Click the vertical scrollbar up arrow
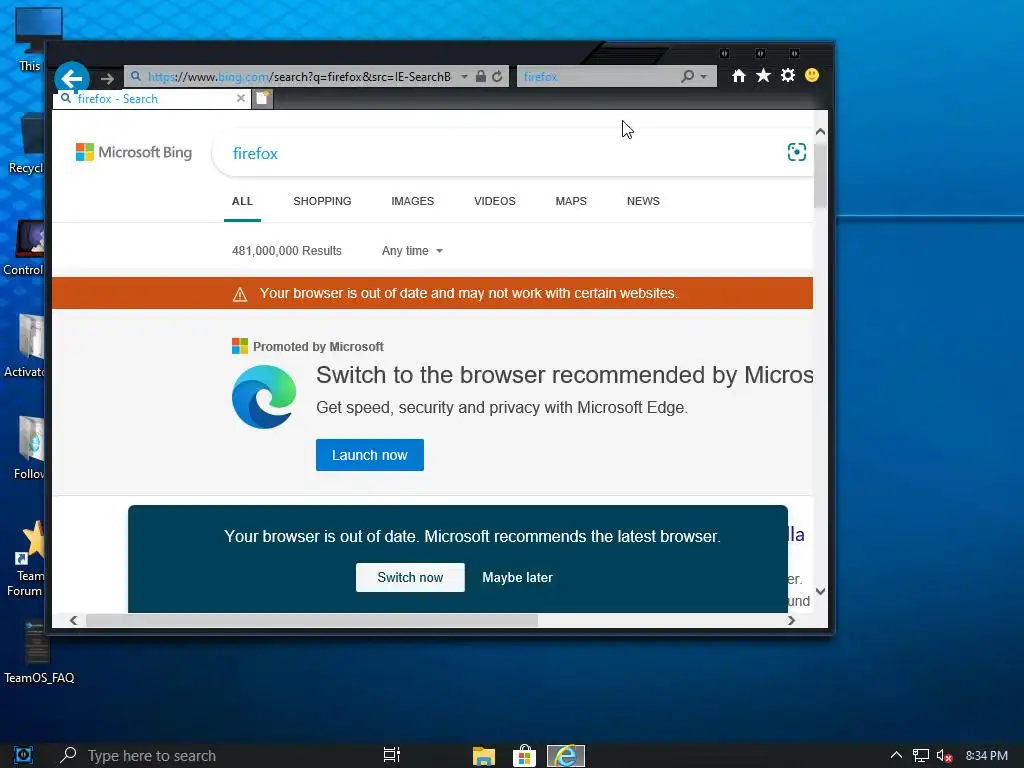This screenshot has height=768, width=1024. click(x=820, y=132)
